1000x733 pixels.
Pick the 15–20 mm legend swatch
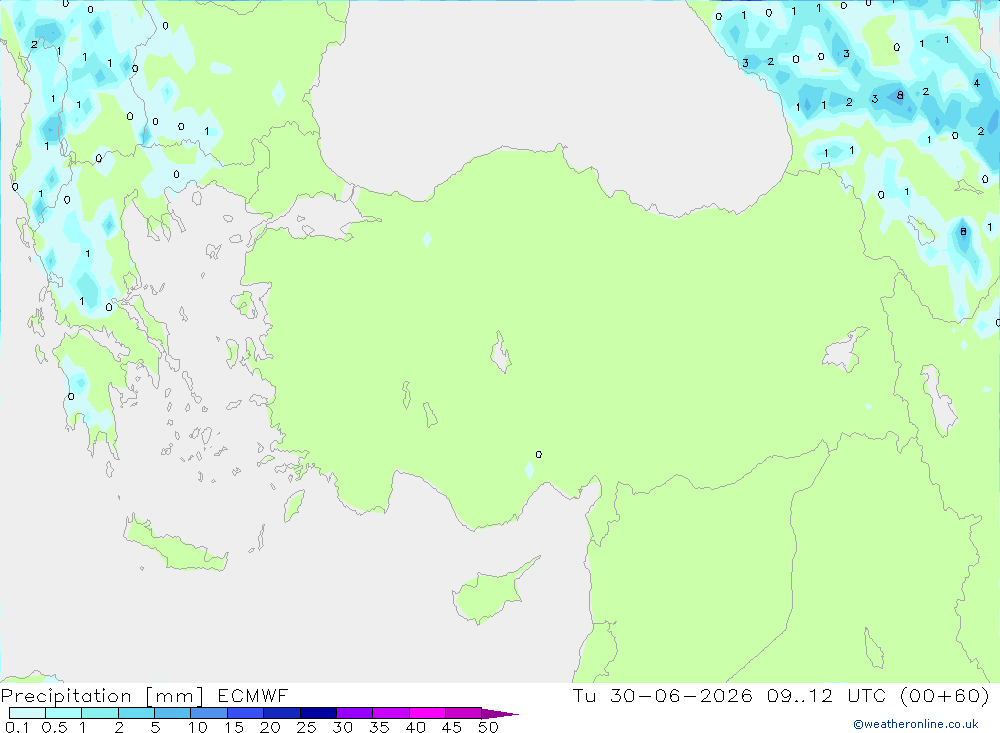[246, 713]
